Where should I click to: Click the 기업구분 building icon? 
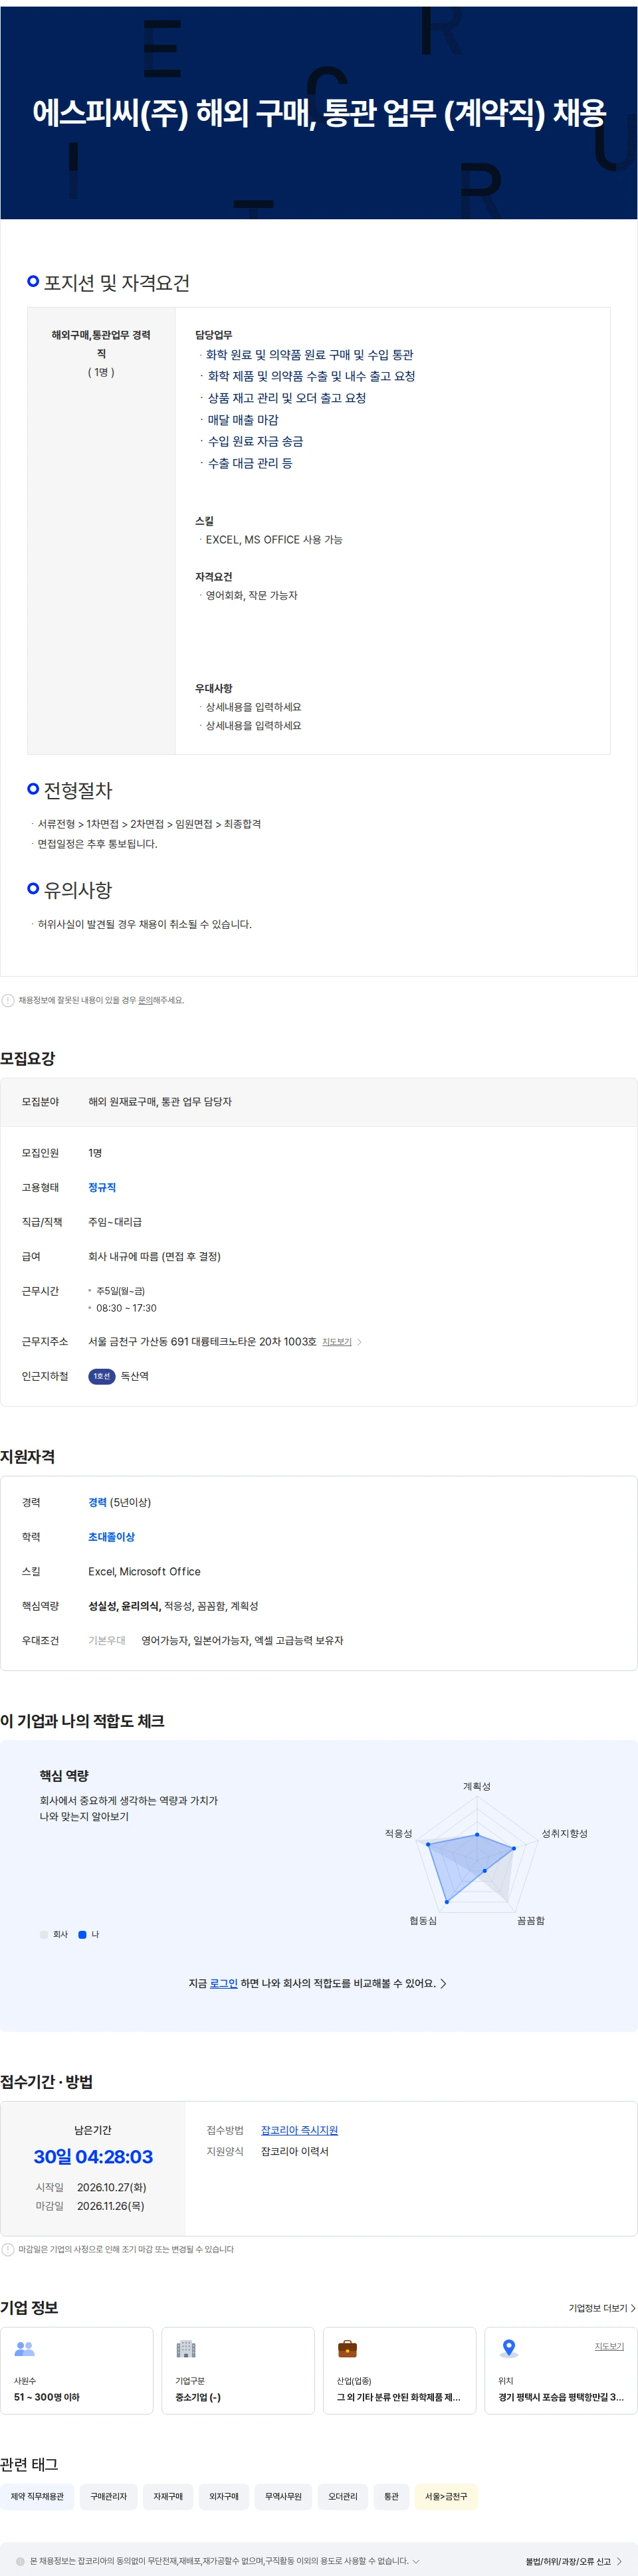[186, 2349]
